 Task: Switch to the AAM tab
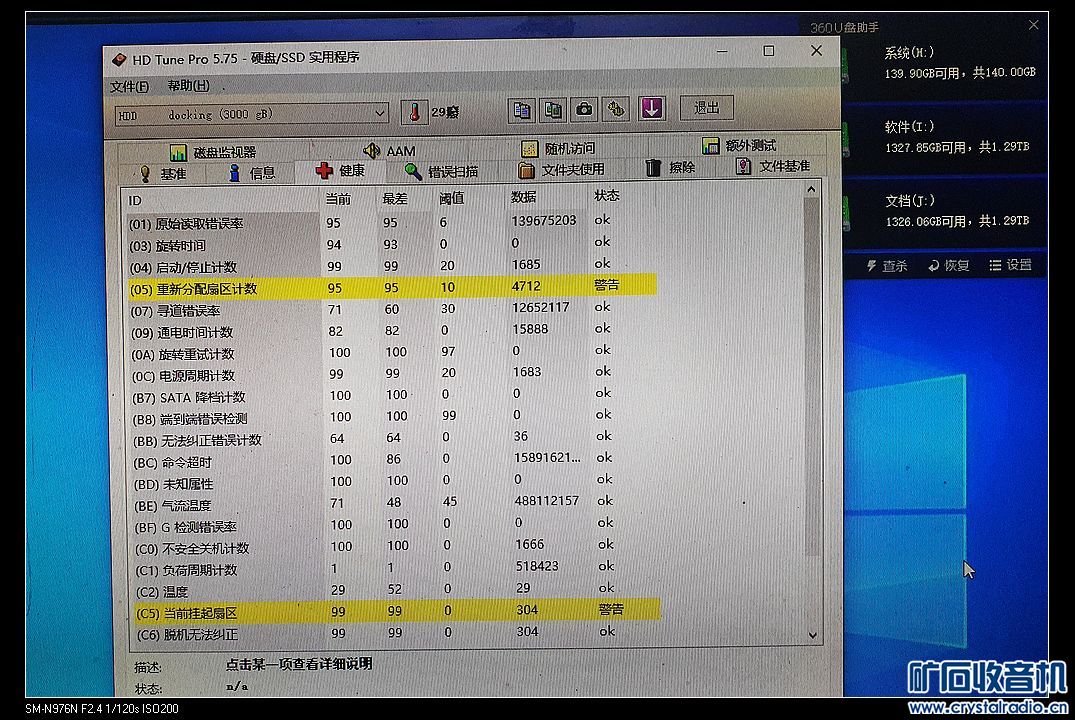coord(389,150)
